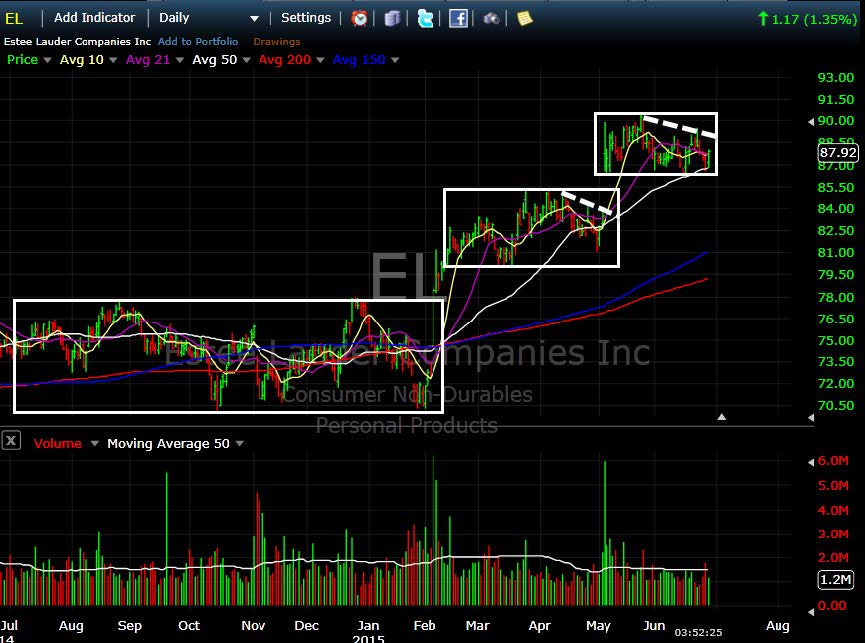The image size is (865, 643).
Task: Click the Mar label on the date axis
Action: point(477,626)
